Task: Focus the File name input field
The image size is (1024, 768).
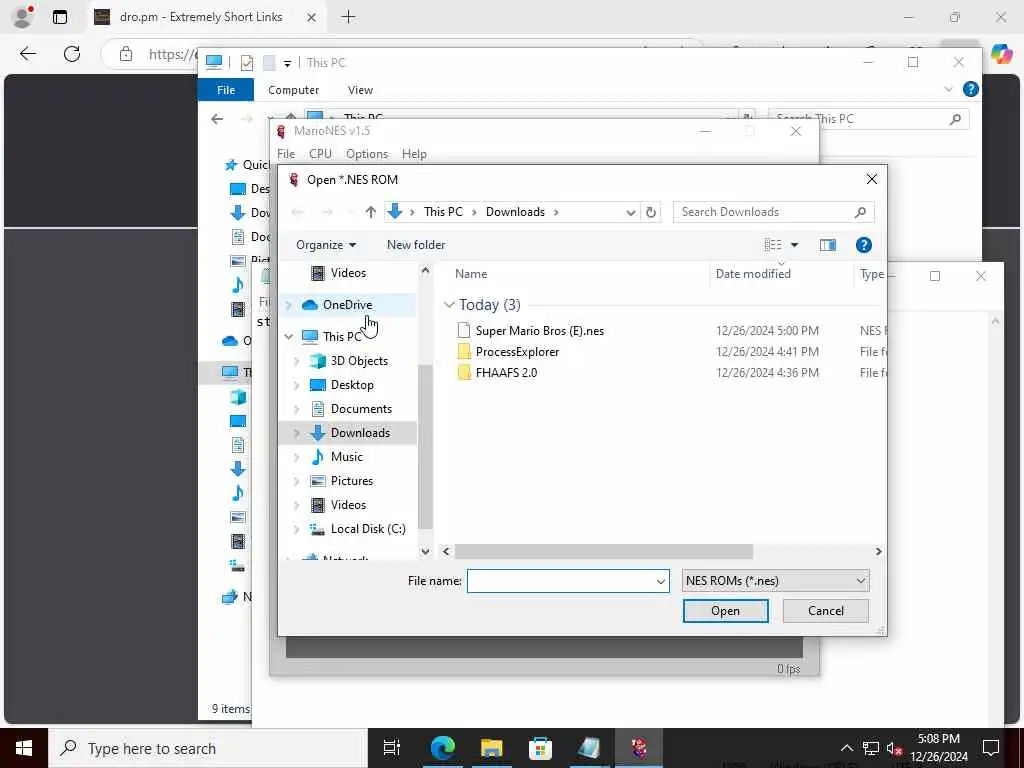Action: [x=560, y=581]
